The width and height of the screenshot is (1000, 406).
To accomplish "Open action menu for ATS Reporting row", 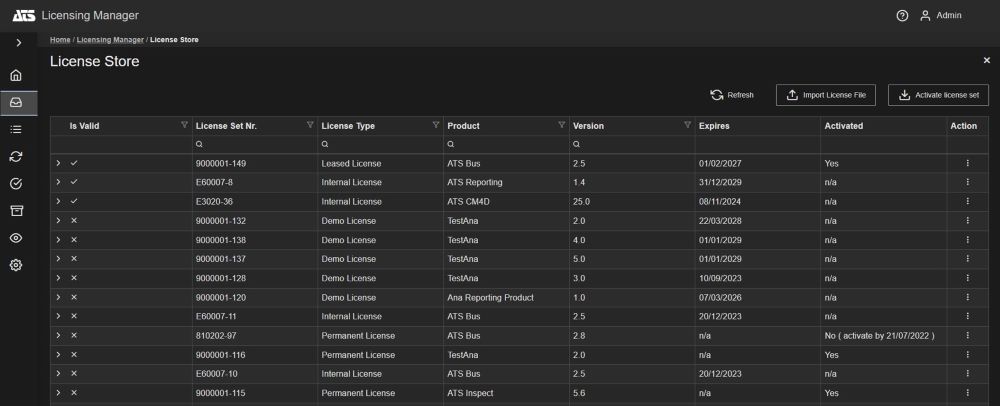I will point(967,182).
